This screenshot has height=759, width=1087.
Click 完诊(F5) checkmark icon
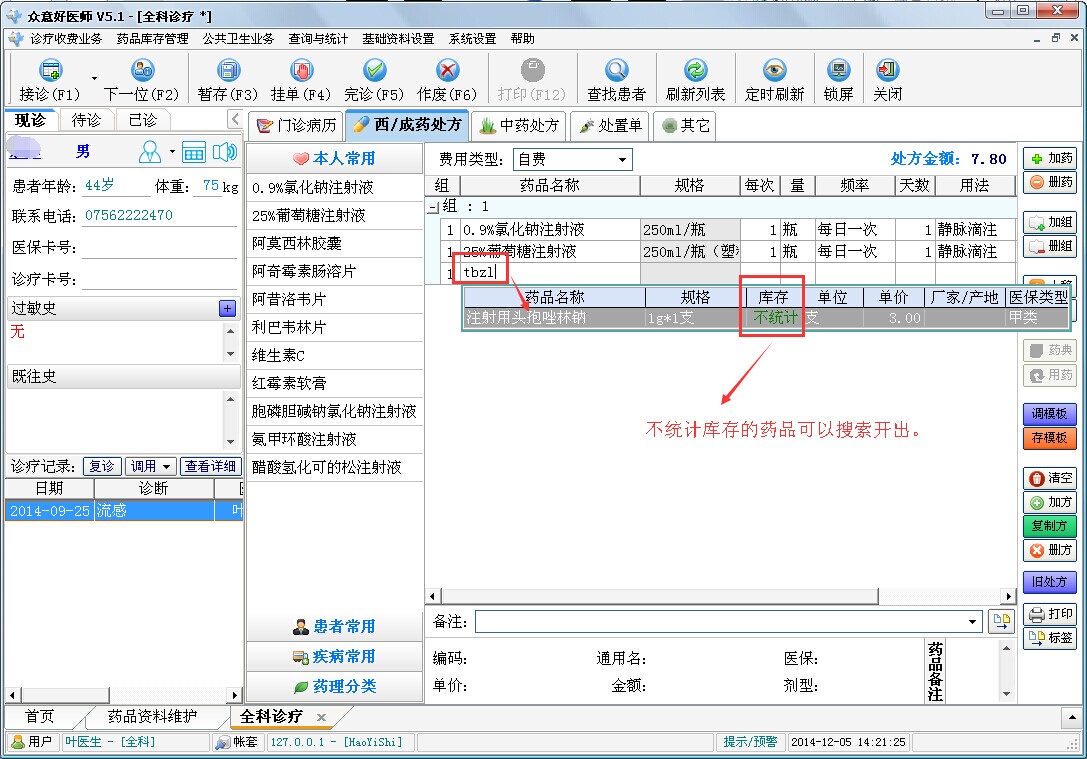pos(374,70)
